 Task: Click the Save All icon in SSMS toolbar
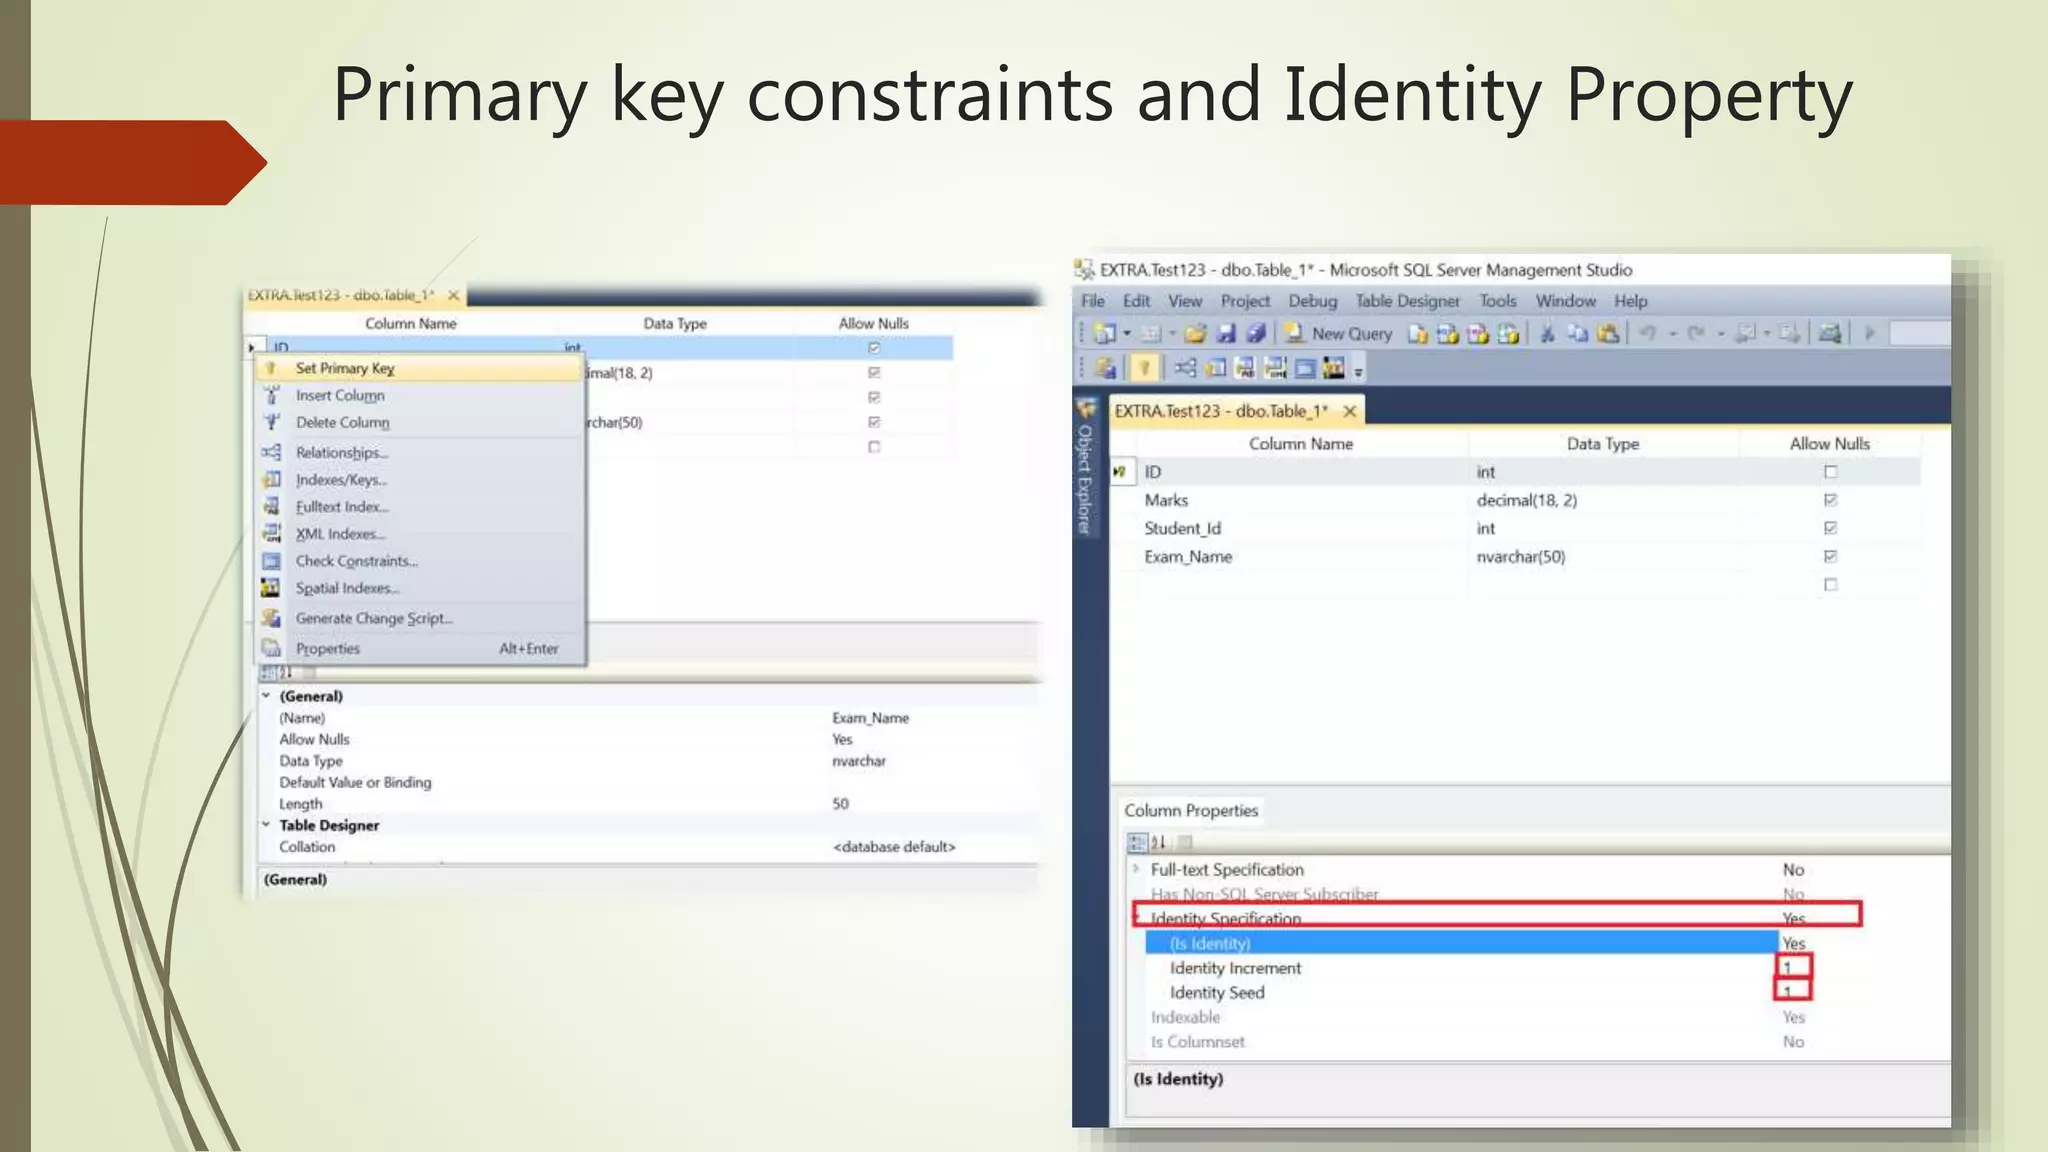coord(1256,333)
